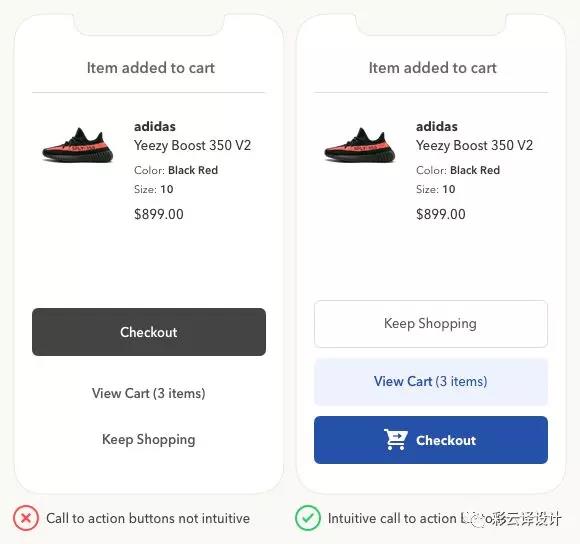580x544 pixels.
Task: Choose Keep Shopping text link on left phone
Action: (x=149, y=440)
